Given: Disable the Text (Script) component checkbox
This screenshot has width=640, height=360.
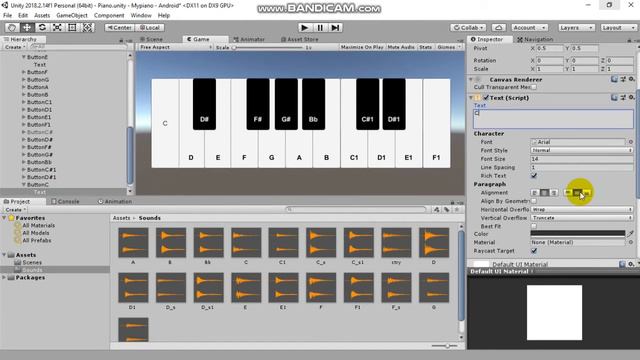Looking at the screenshot, I should (486, 98).
